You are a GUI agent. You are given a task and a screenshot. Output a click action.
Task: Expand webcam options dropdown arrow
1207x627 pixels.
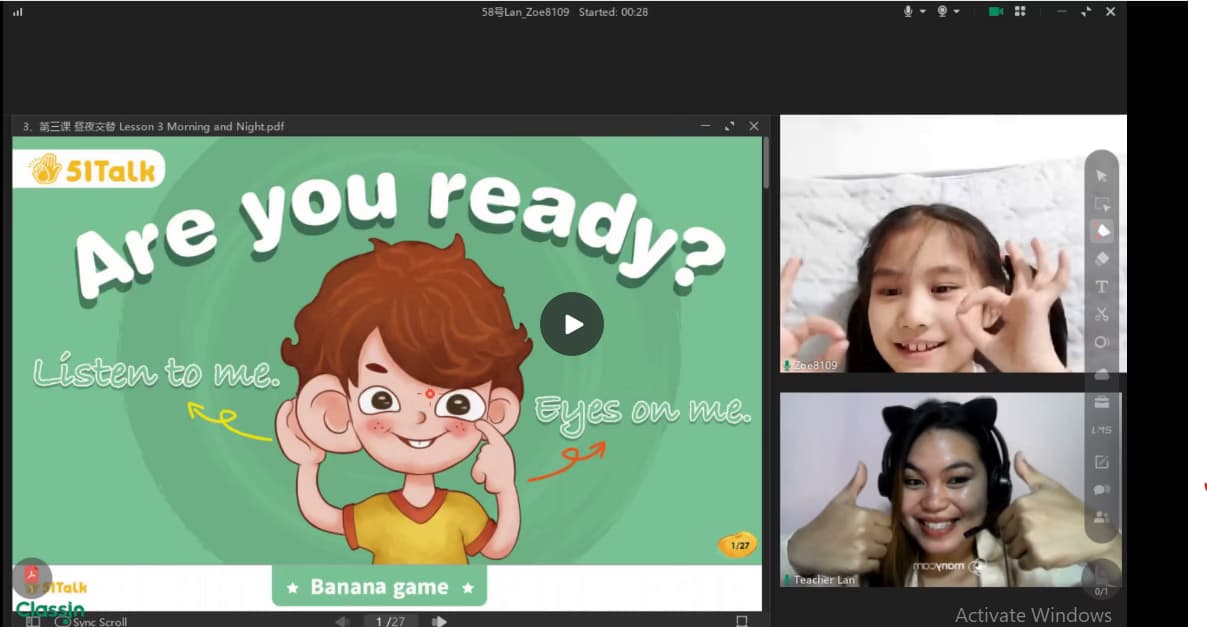point(957,11)
